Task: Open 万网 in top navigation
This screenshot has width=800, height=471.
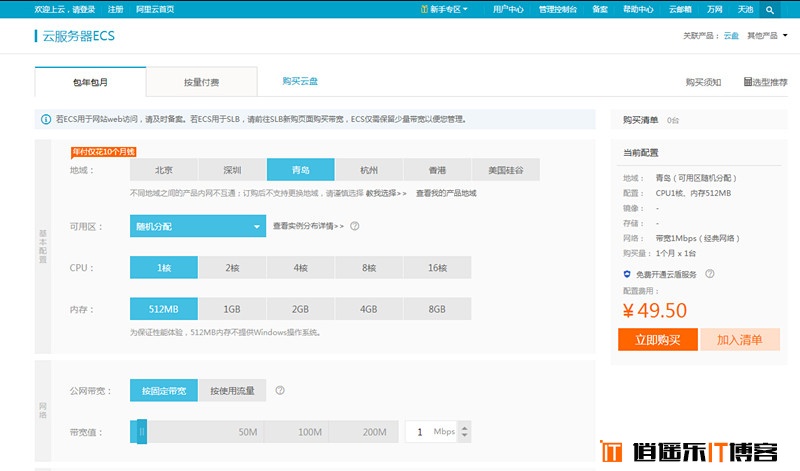Action: (714, 9)
